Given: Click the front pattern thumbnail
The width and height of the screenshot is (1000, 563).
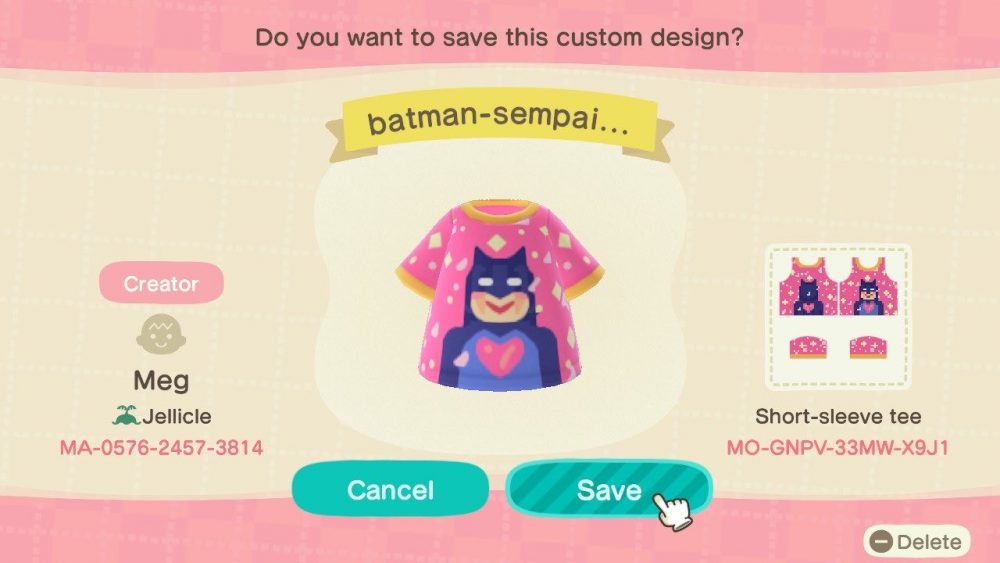Looking at the screenshot, I should [868, 286].
